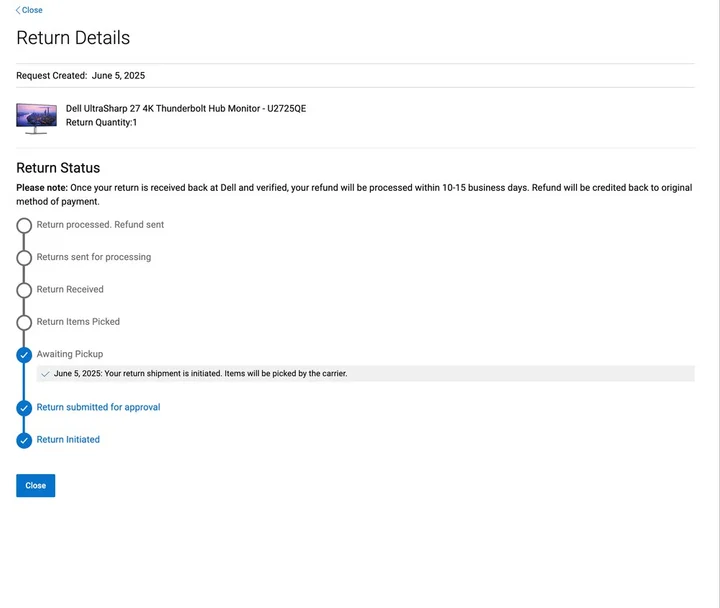The image size is (720, 608).
Task: Click the small checkmark in the June 5 status note
Action: [45, 374]
